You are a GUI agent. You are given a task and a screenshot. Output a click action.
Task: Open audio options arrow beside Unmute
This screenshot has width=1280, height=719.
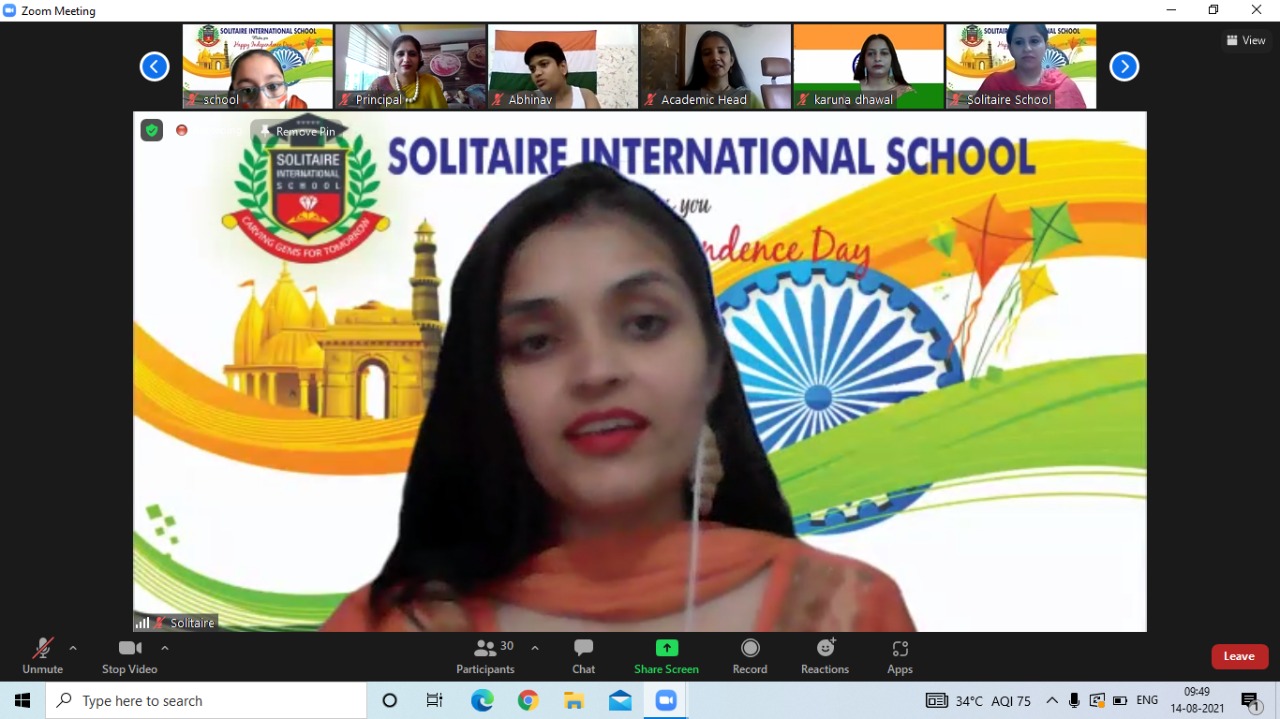(x=73, y=648)
